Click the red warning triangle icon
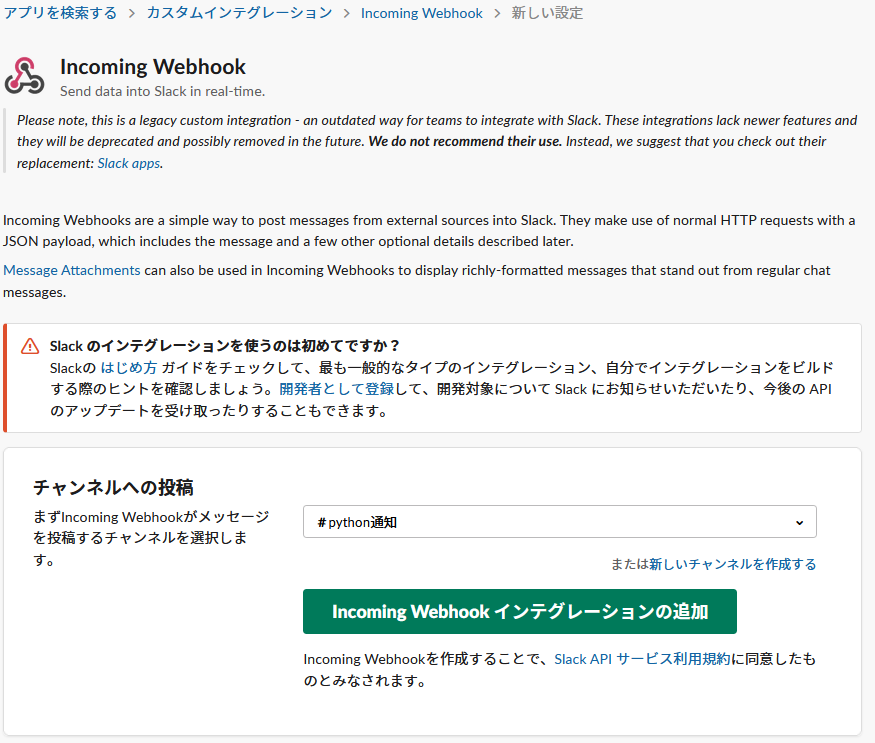Image resolution: width=875 pixels, height=743 pixels. (30, 347)
